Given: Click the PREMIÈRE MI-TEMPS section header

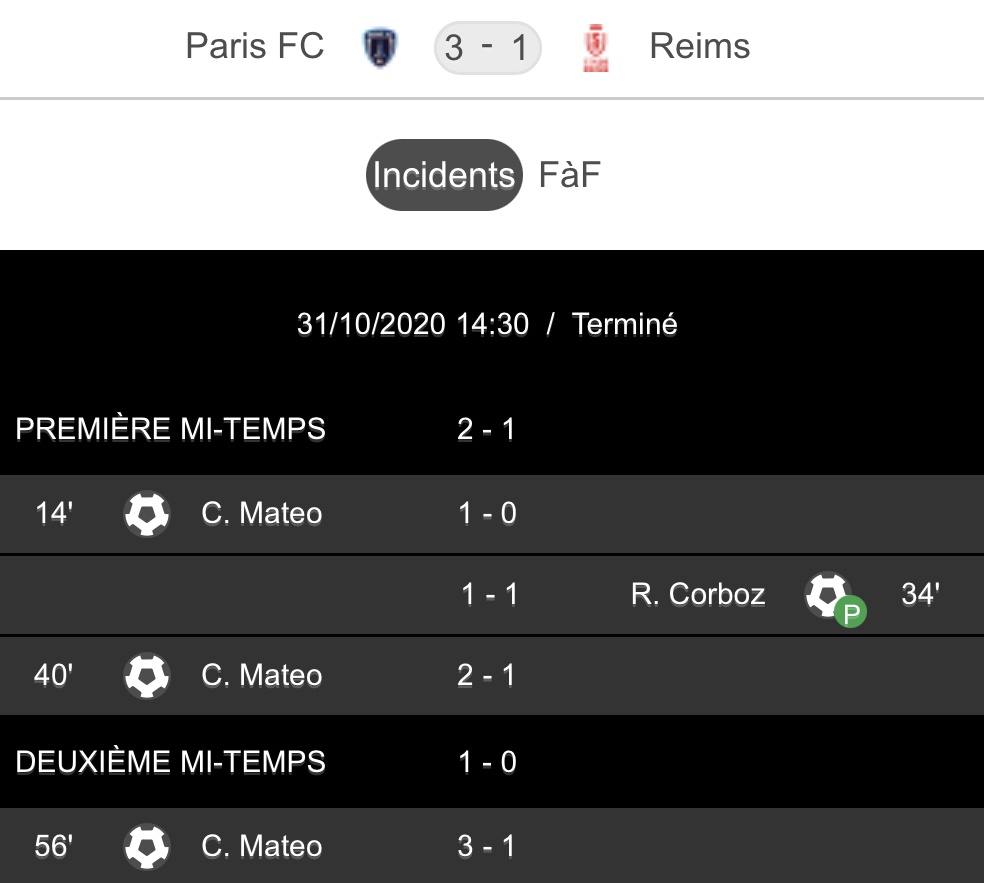Looking at the screenshot, I should click(x=171, y=429).
